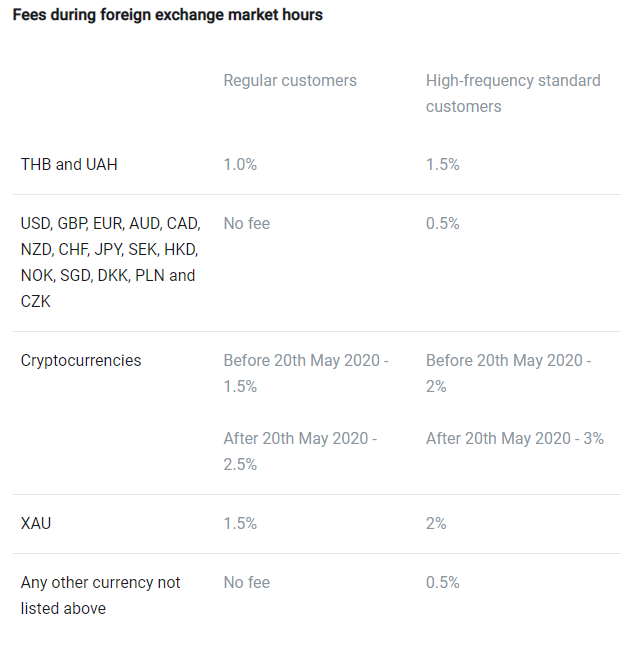Select 'After 20th May 2020 - 3%' text
The image size is (630, 661).
click(515, 438)
